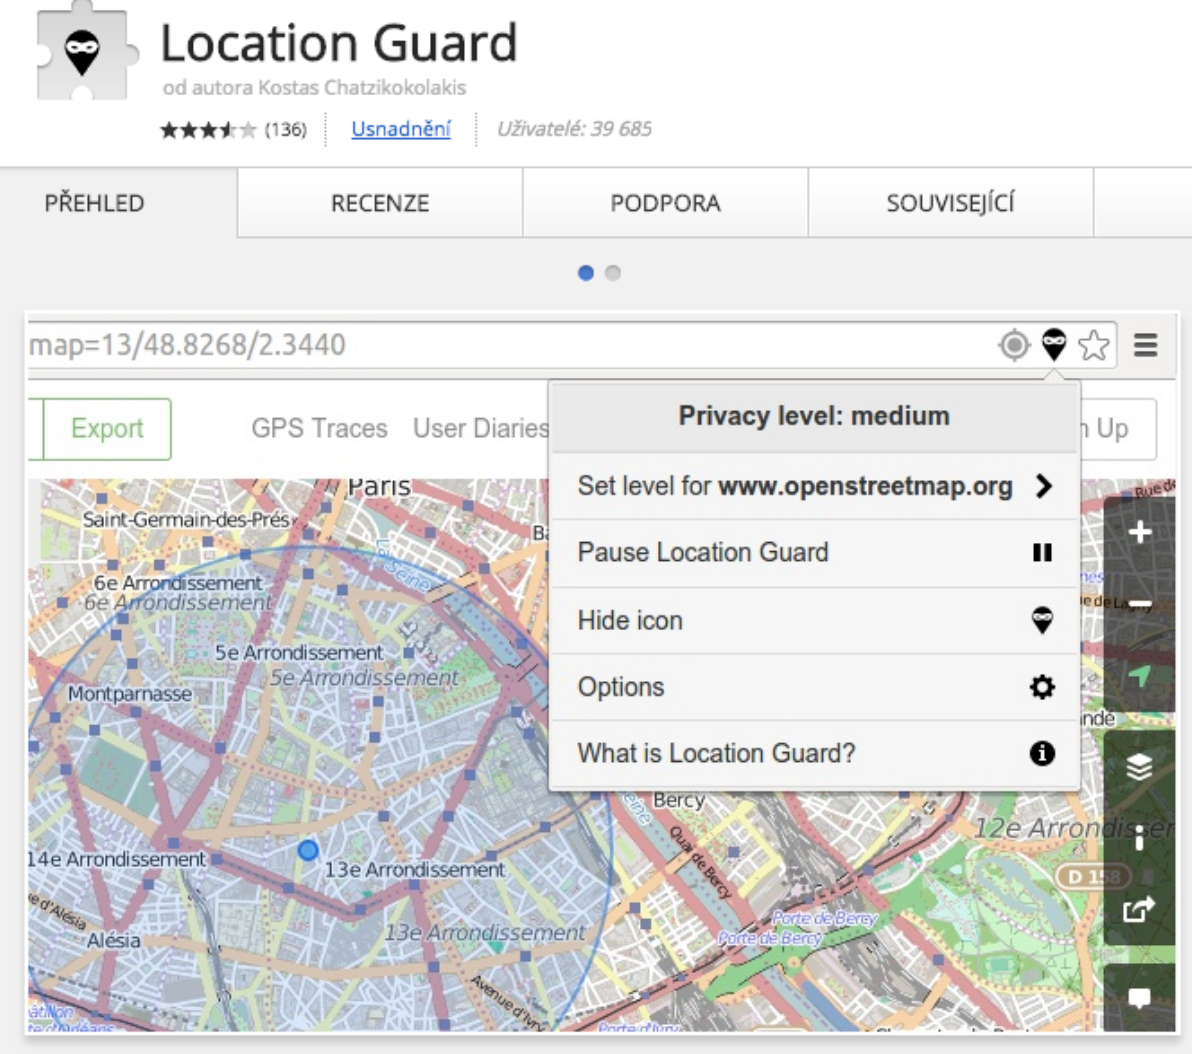Click the author name Kostas Chatzikokolakis

point(362,87)
